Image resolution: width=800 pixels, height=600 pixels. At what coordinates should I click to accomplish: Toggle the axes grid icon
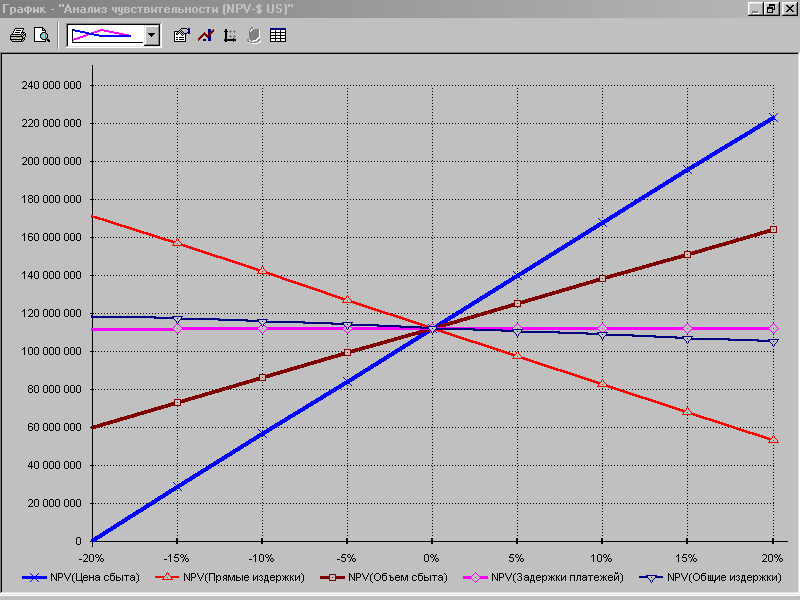coord(230,35)
